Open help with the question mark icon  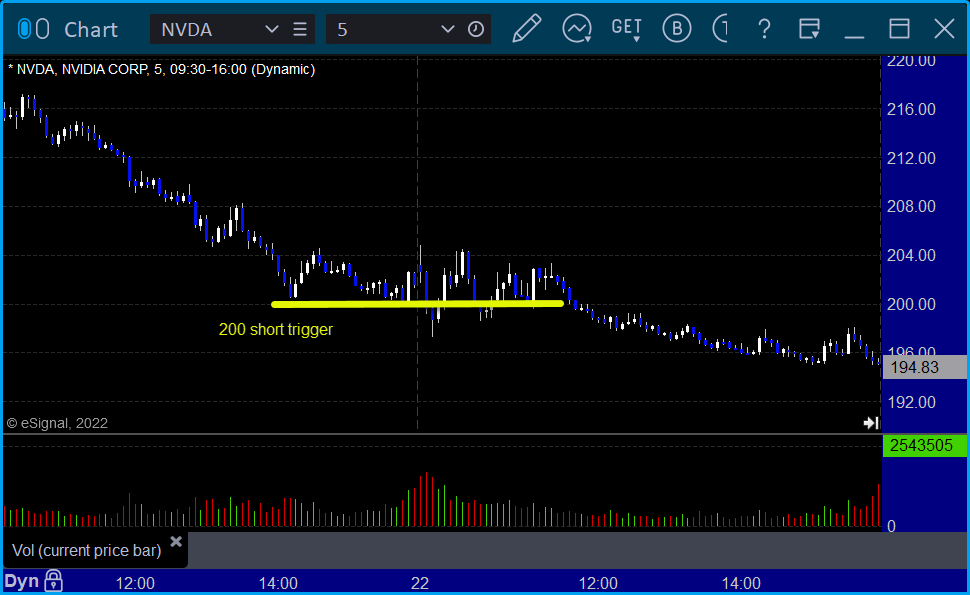765,29
